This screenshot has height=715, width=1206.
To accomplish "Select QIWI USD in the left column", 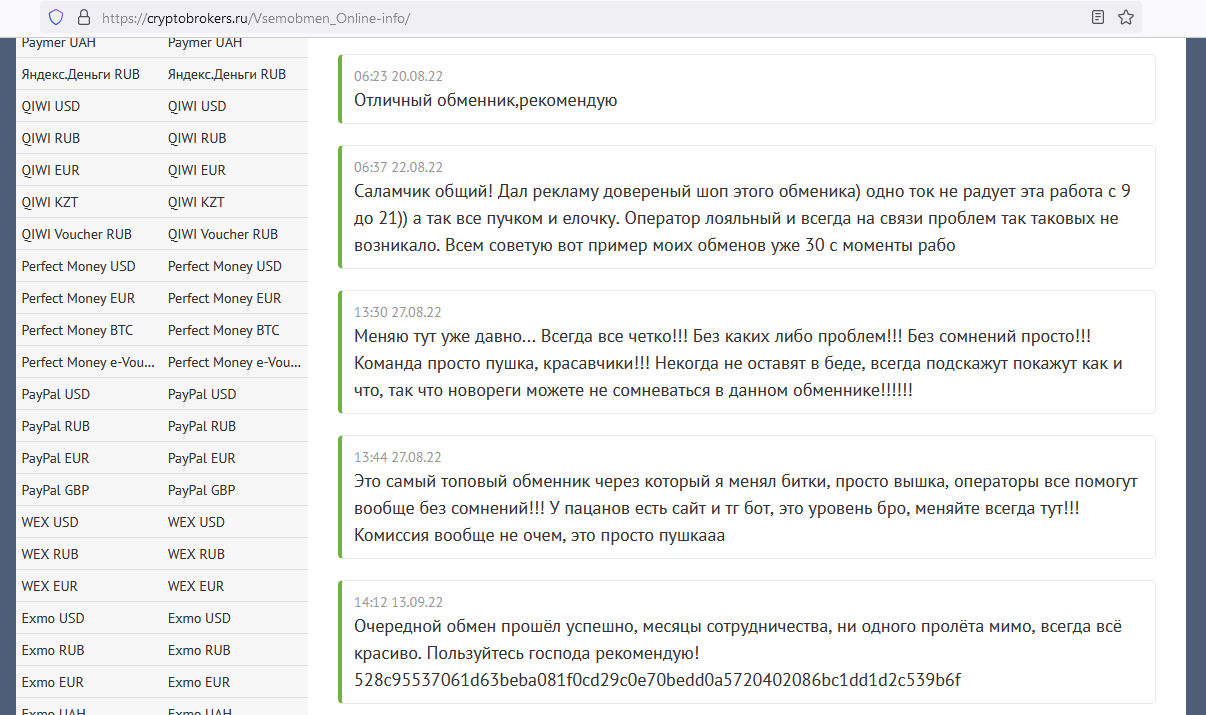I will [54, 106].
